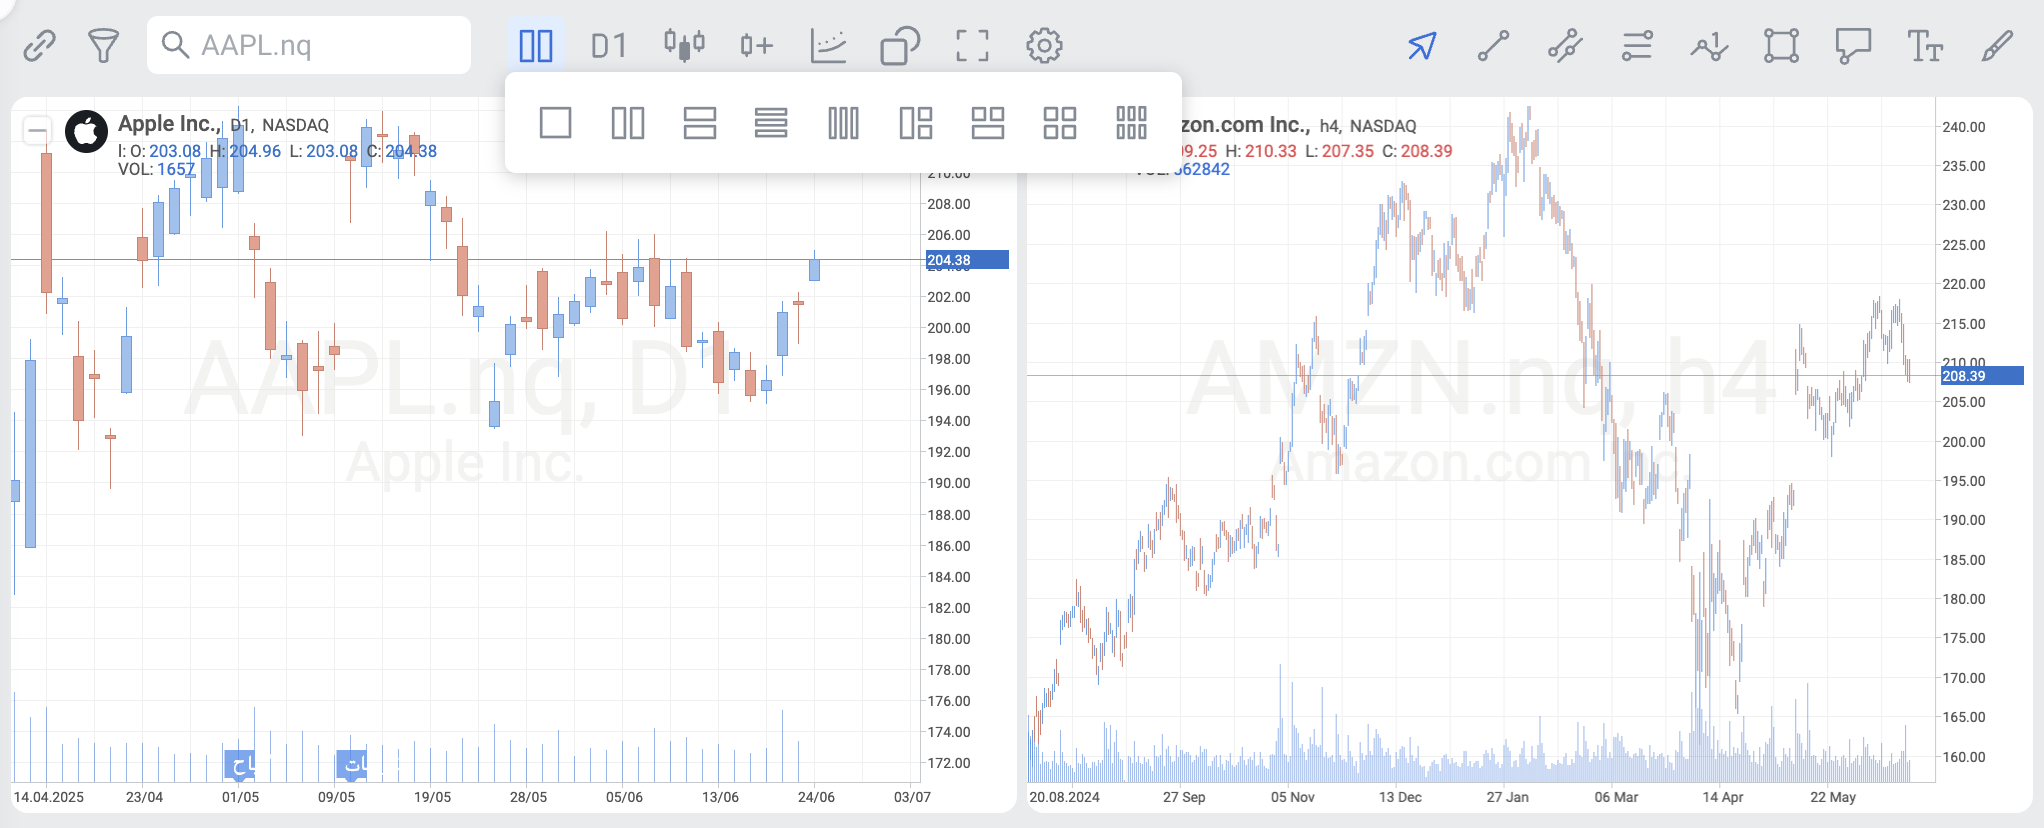Click the AMZN chart title text

tap(1244, 125)
